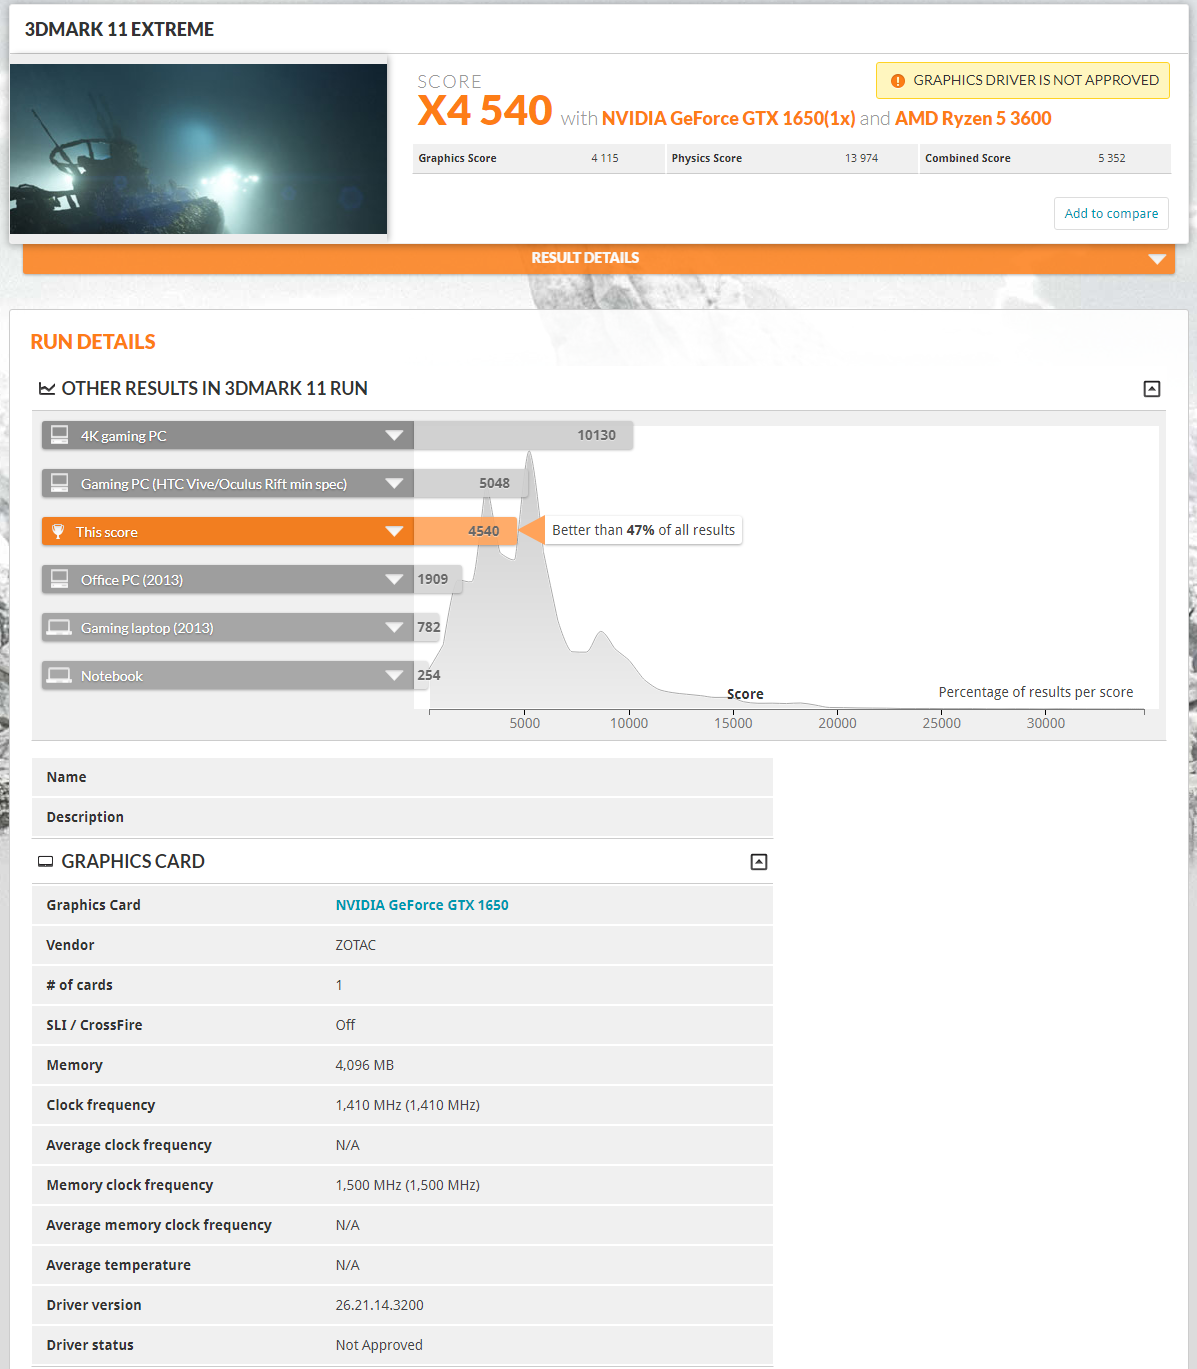Collapse the Other Results in 3DMark 11 Run section

pyautogui.click(x=1152, y=389)
